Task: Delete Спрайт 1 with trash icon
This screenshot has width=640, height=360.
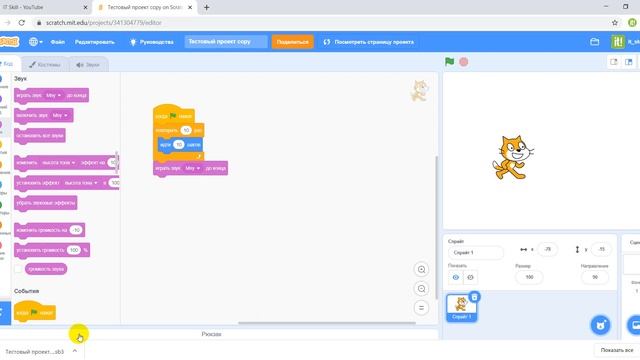Action: tap(474, 297)
